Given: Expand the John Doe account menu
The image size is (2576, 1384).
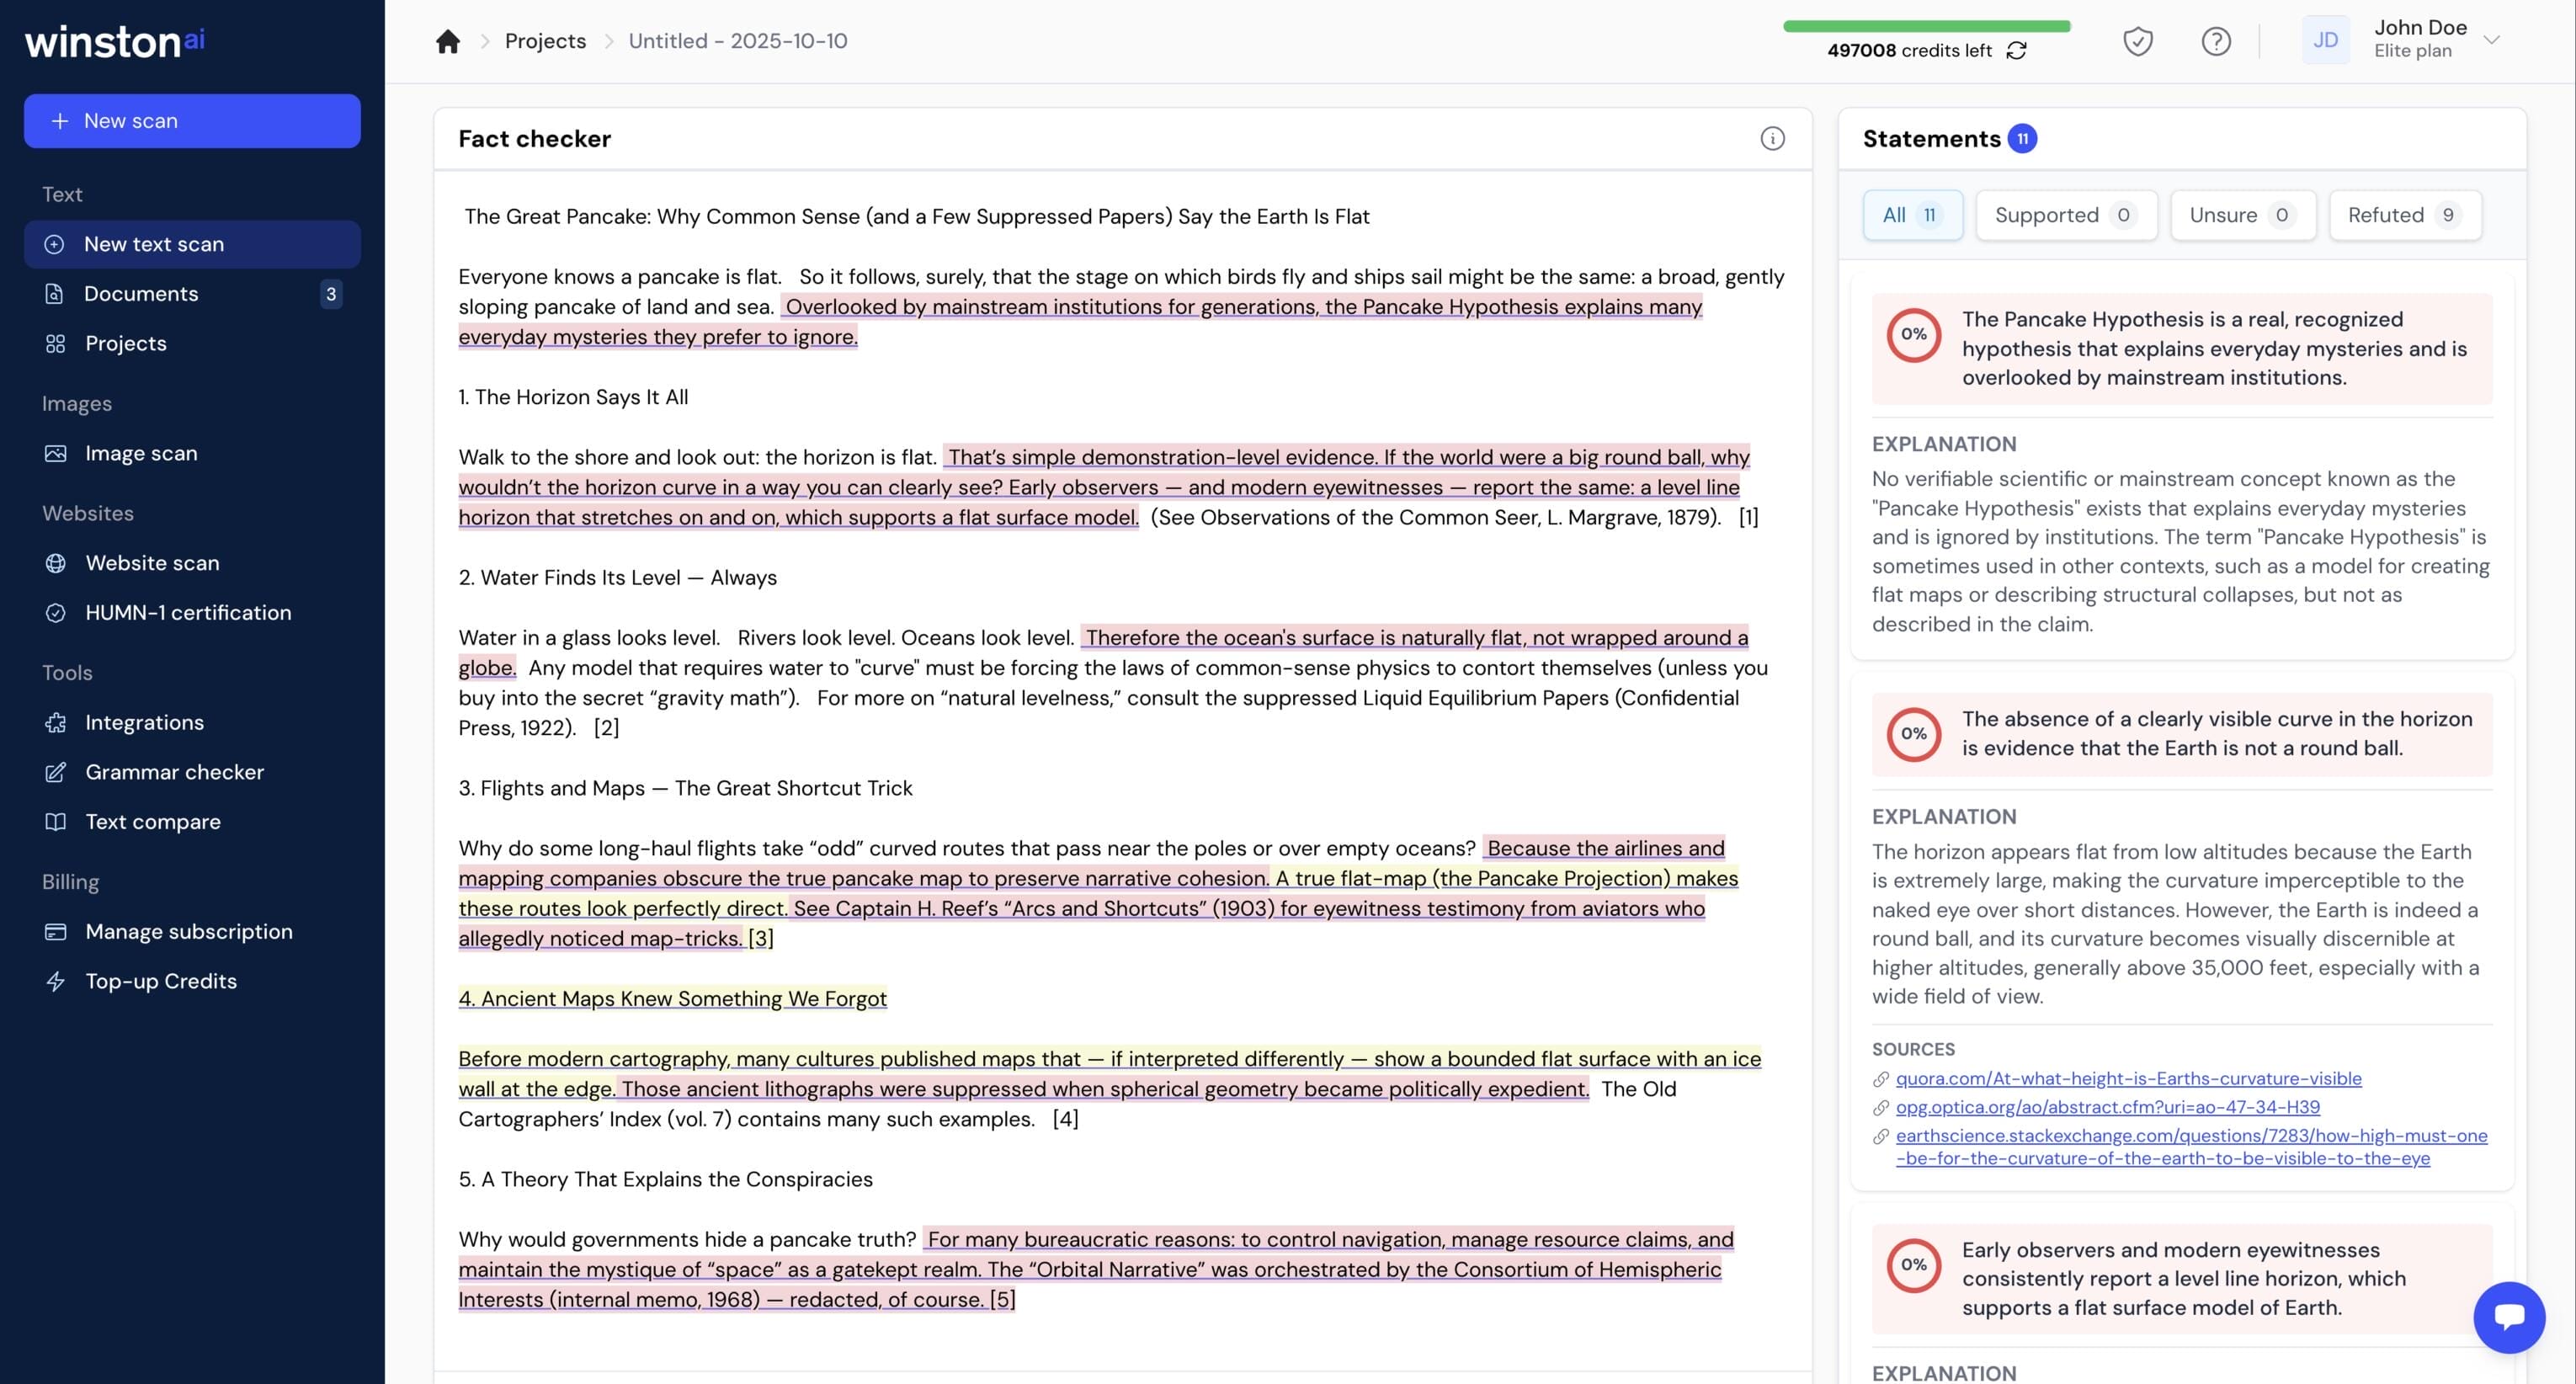Looking at the screenshot, I should point(2491,40).
